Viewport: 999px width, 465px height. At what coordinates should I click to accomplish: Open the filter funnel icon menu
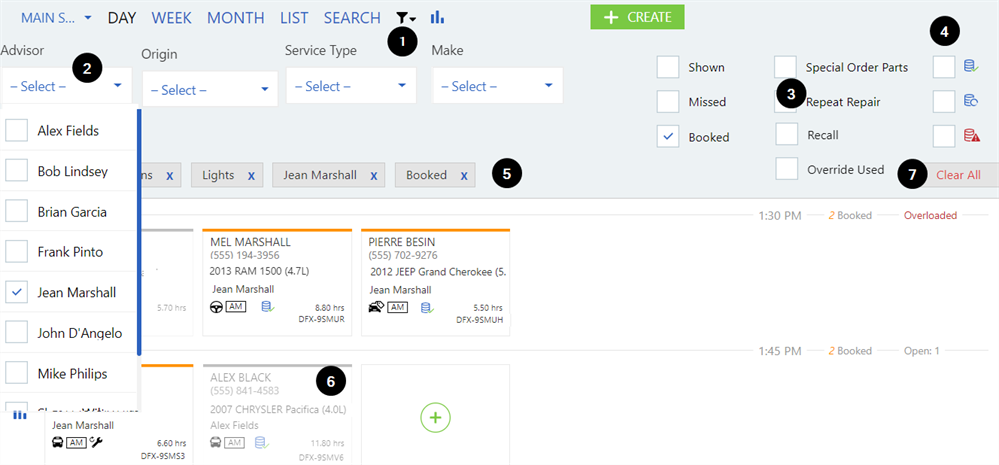(406, 18)
